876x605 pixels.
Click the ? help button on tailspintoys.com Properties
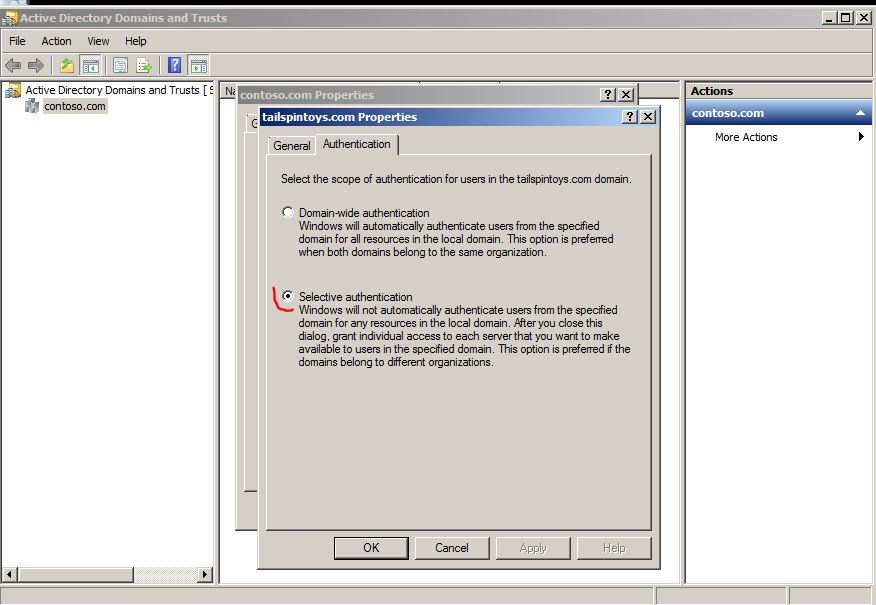coord(630,116)
